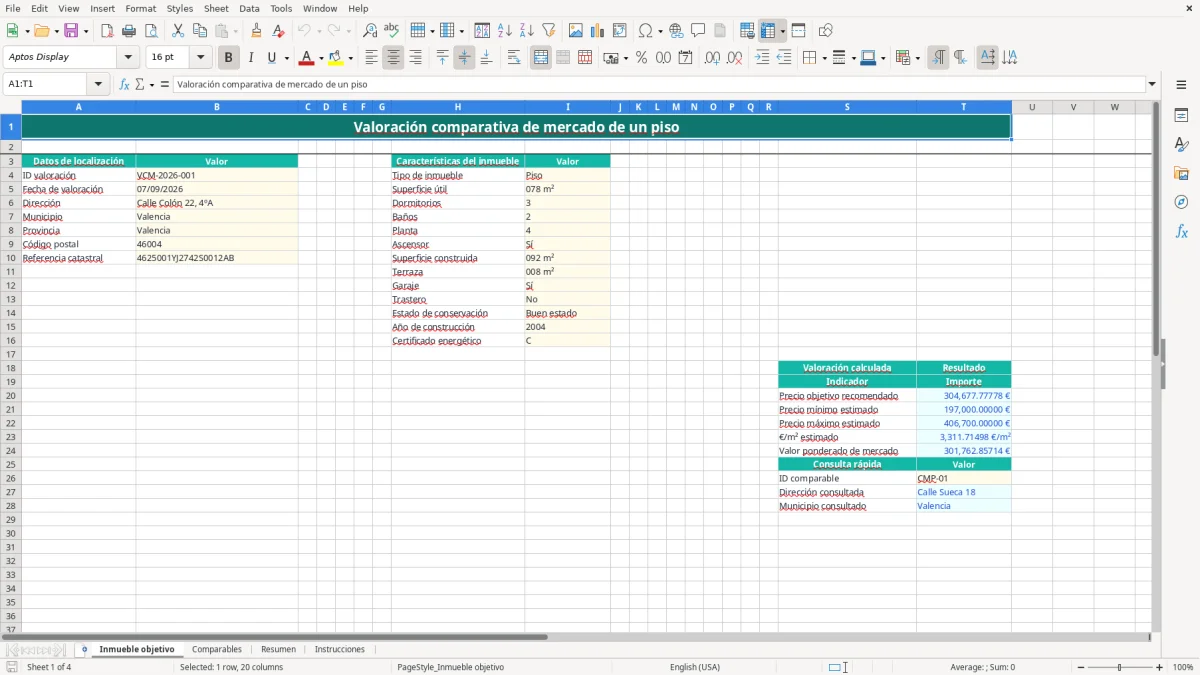Viewport: 1200px width, 675px height.
Task: Run the spelling check
Action: [x=392, y=31]
